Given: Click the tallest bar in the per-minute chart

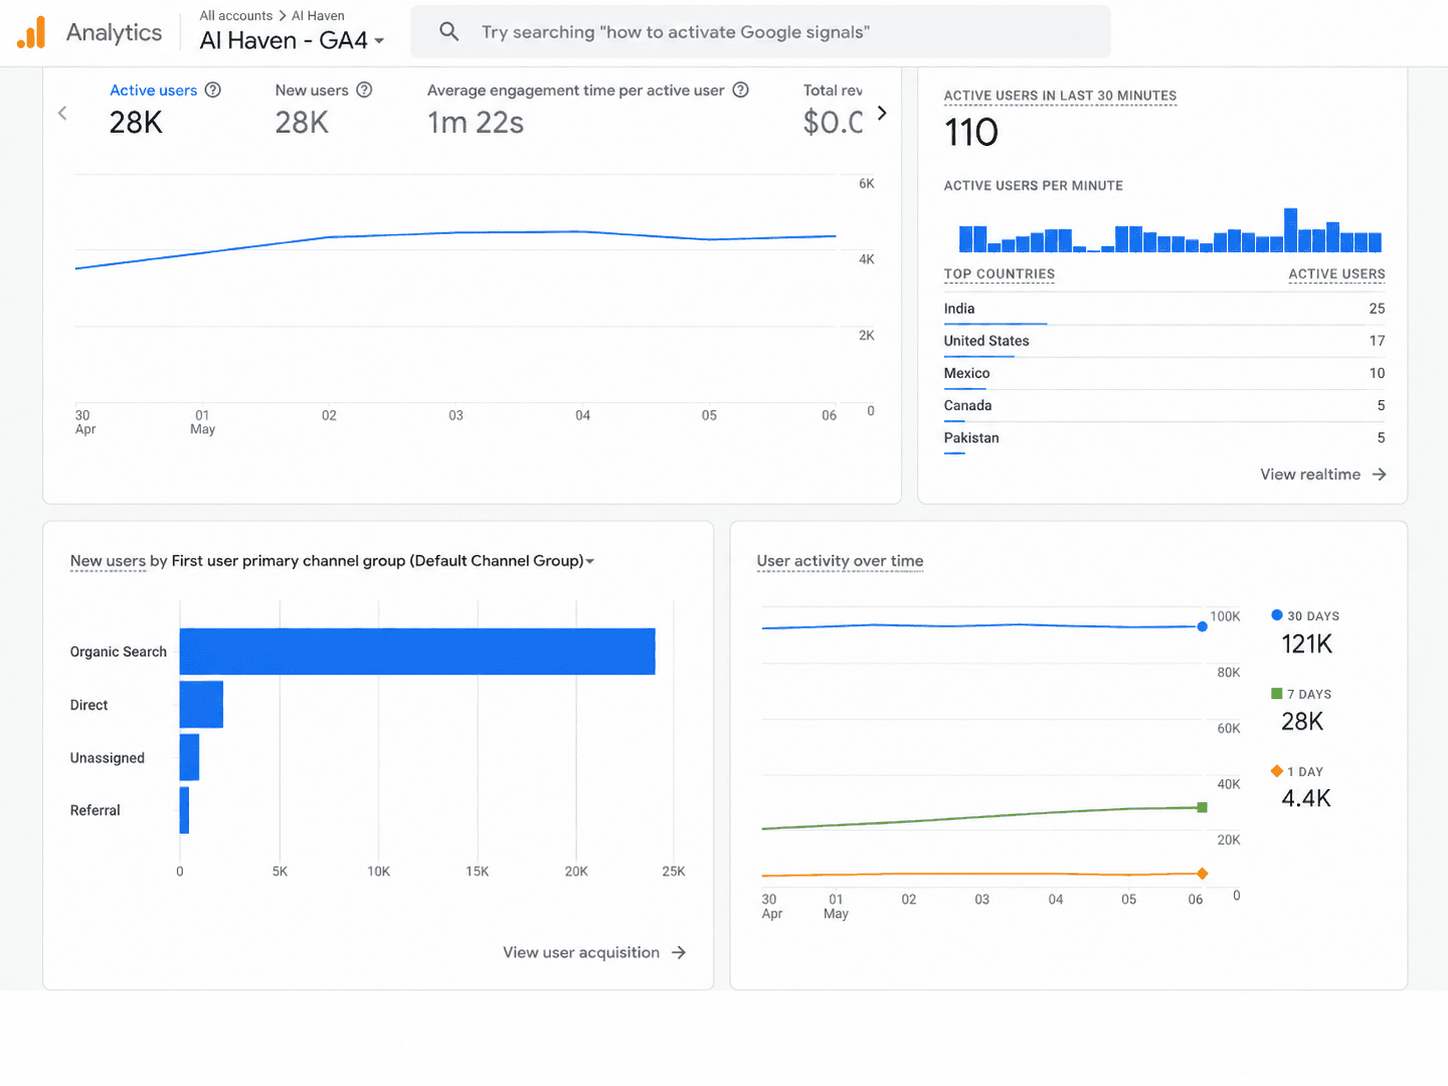Looking at the screenshot, I should (1291, 230).
